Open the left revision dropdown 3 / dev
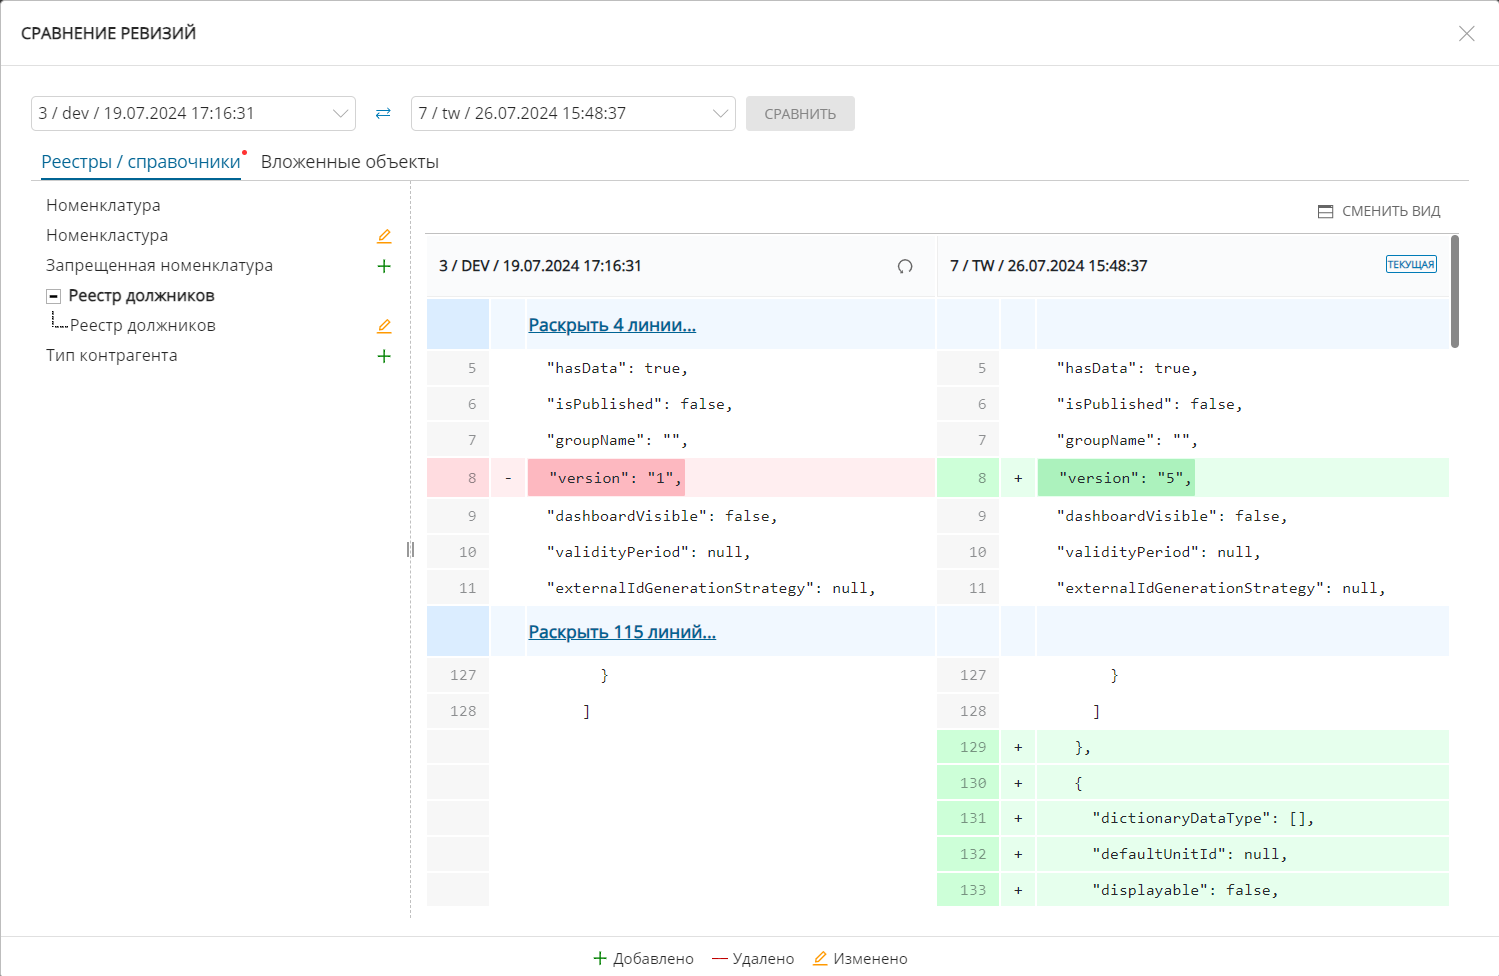Image resolution: width=1499 pixels, height=976 pixels. click(193, 114)
